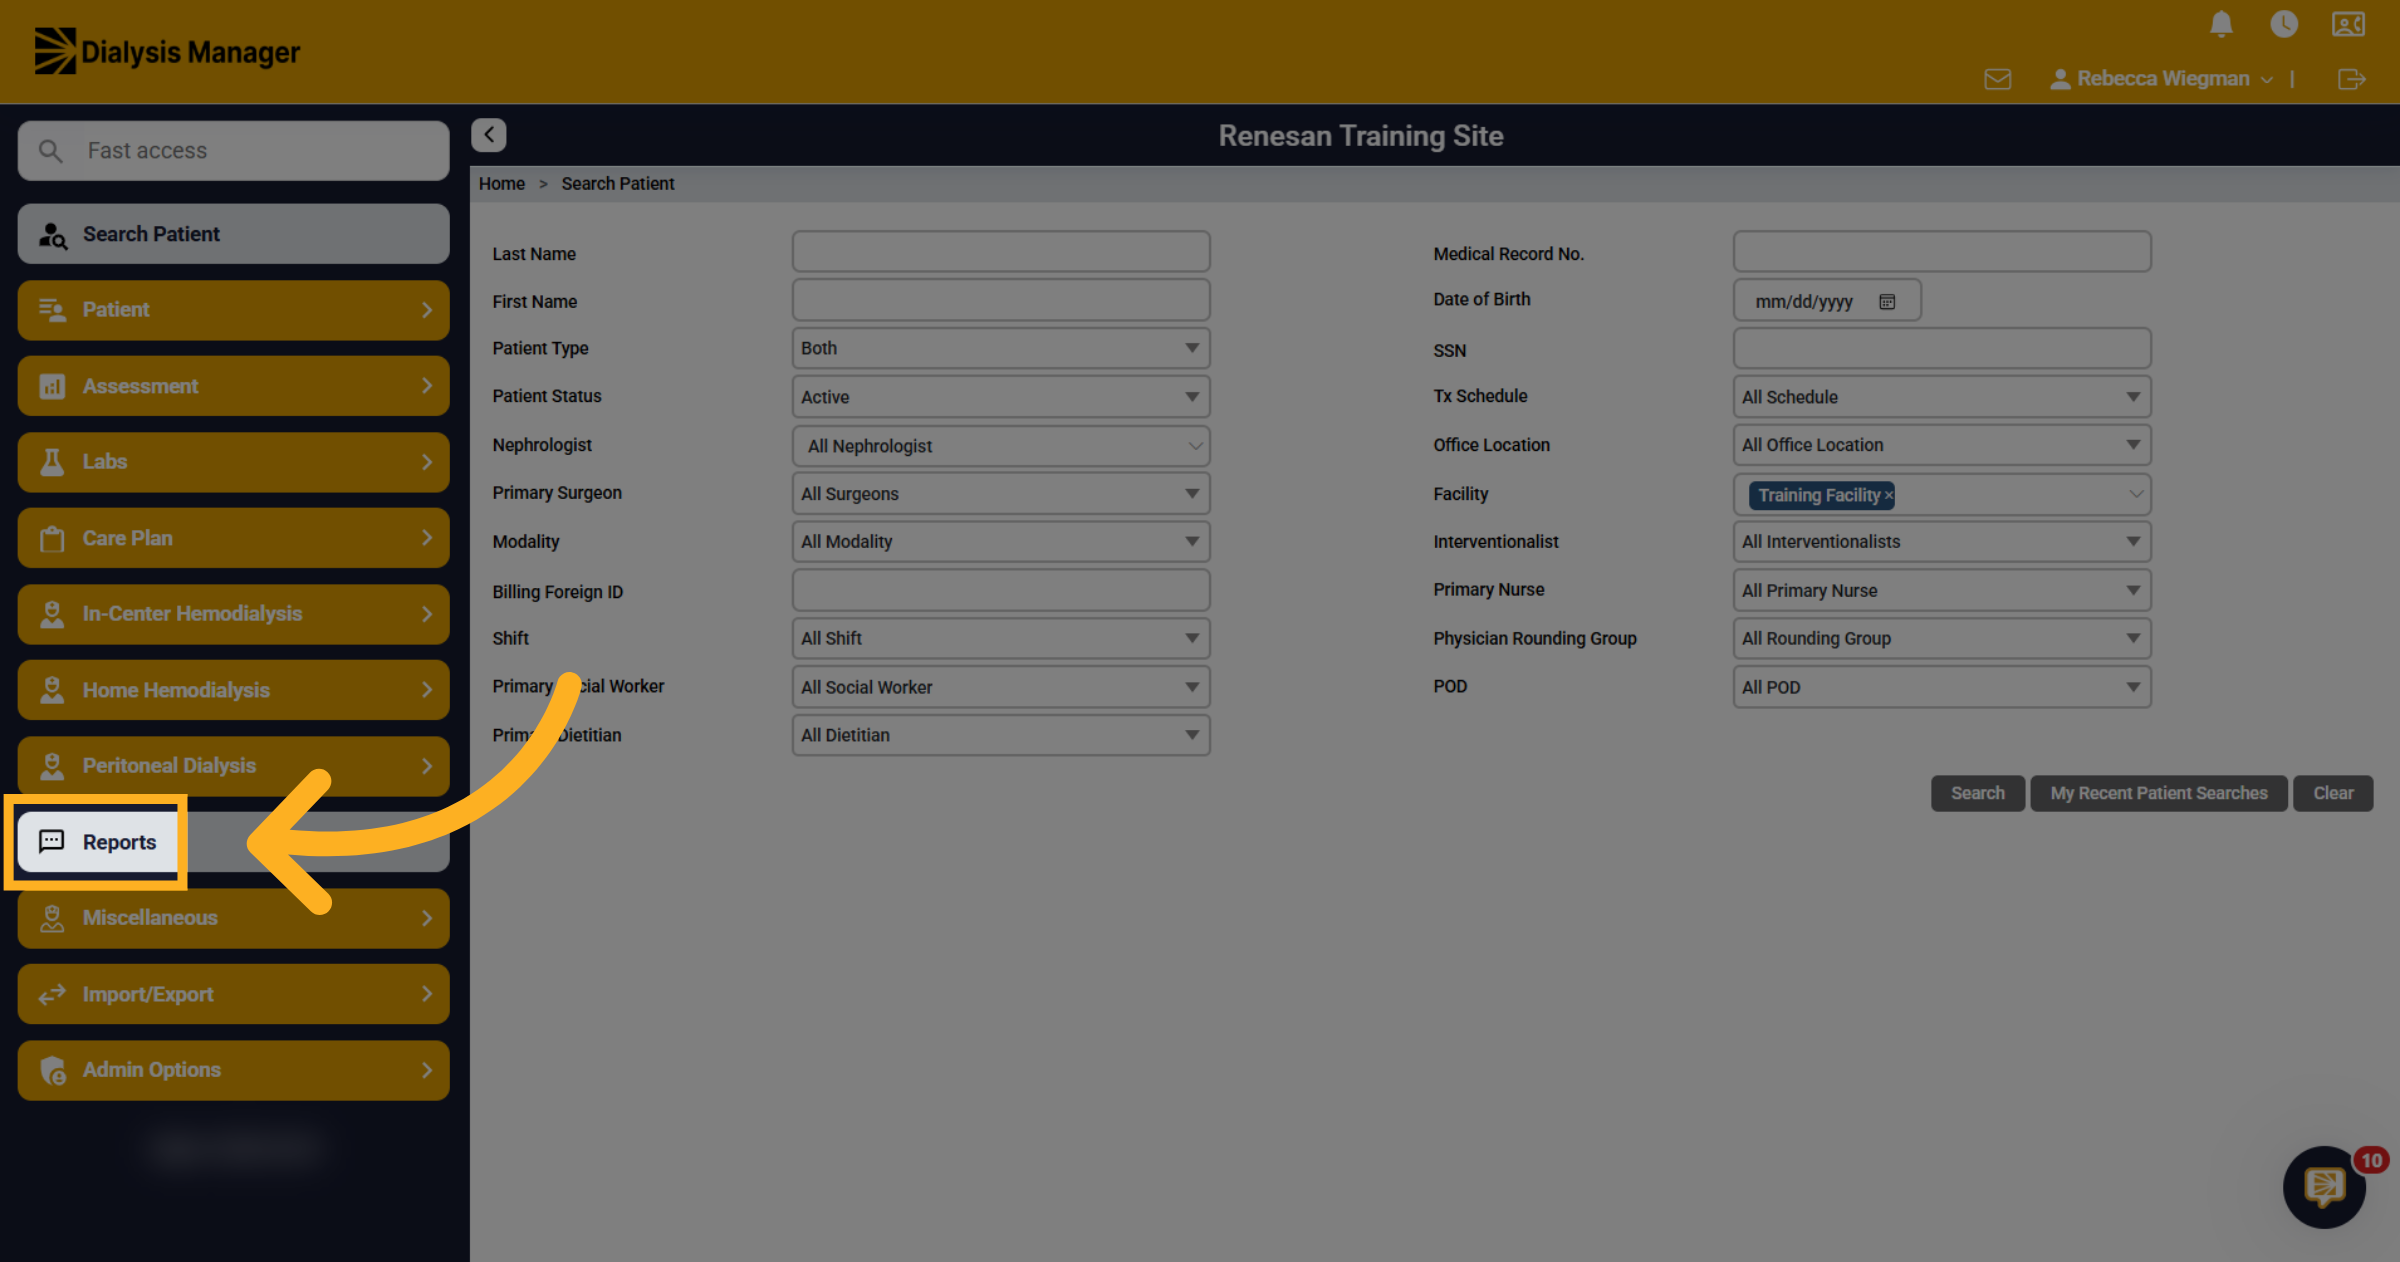This screenshot has height=1262, width=2400.
Task: Click the Clear button
Action: click(2332, 793)
